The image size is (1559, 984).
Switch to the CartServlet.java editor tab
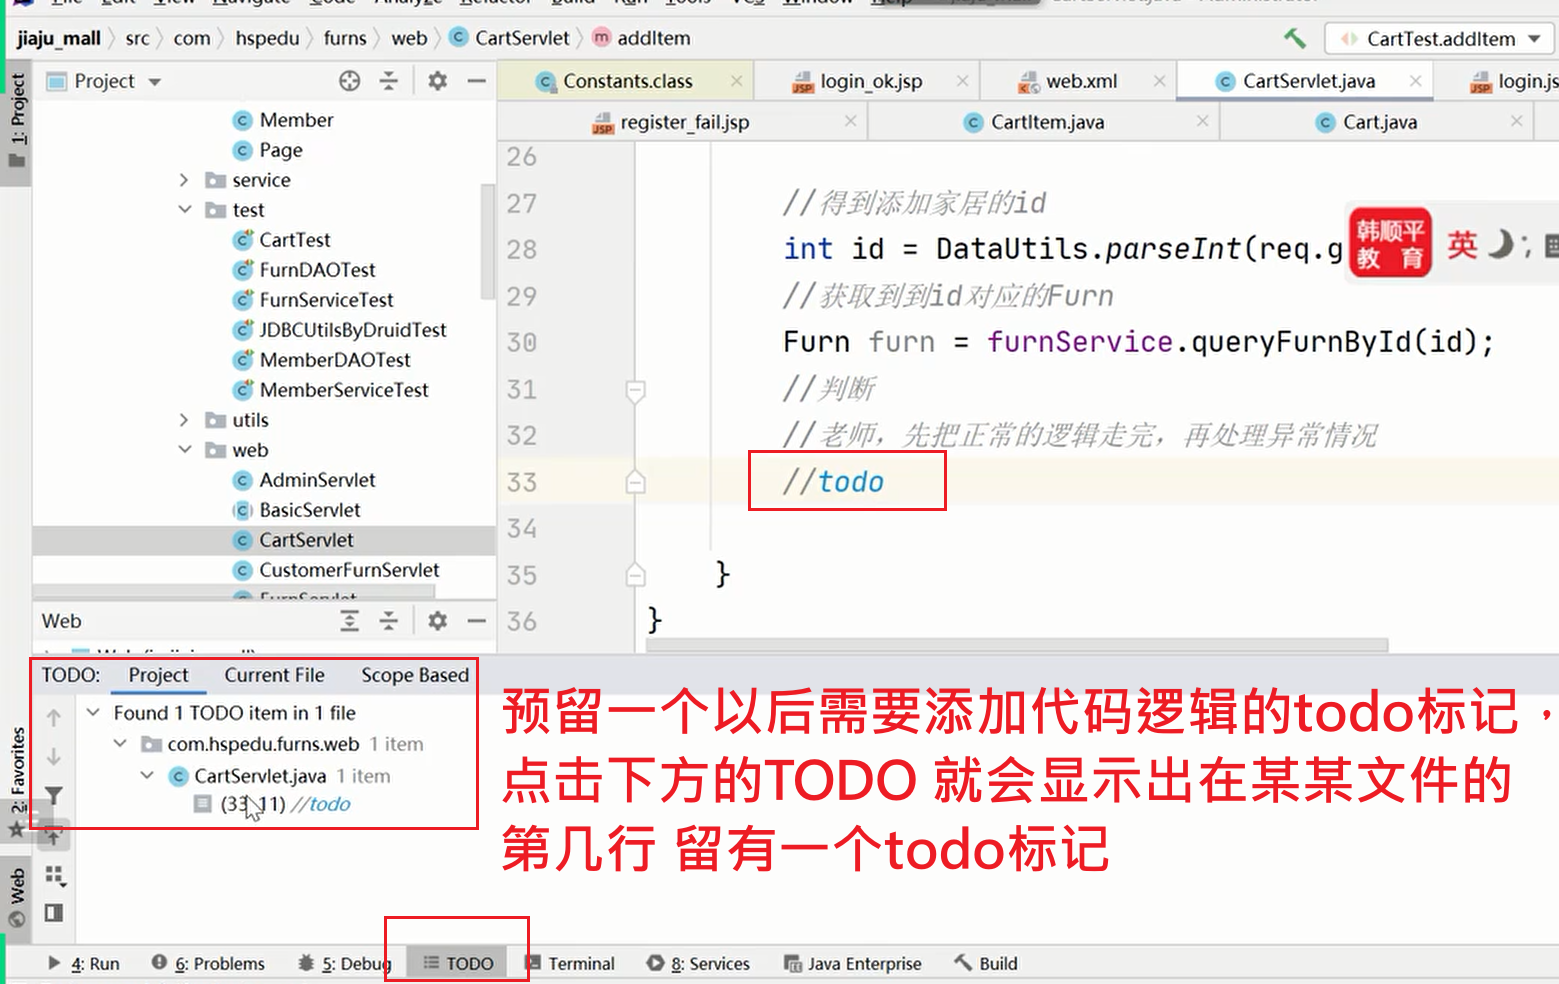[1308, 81]
